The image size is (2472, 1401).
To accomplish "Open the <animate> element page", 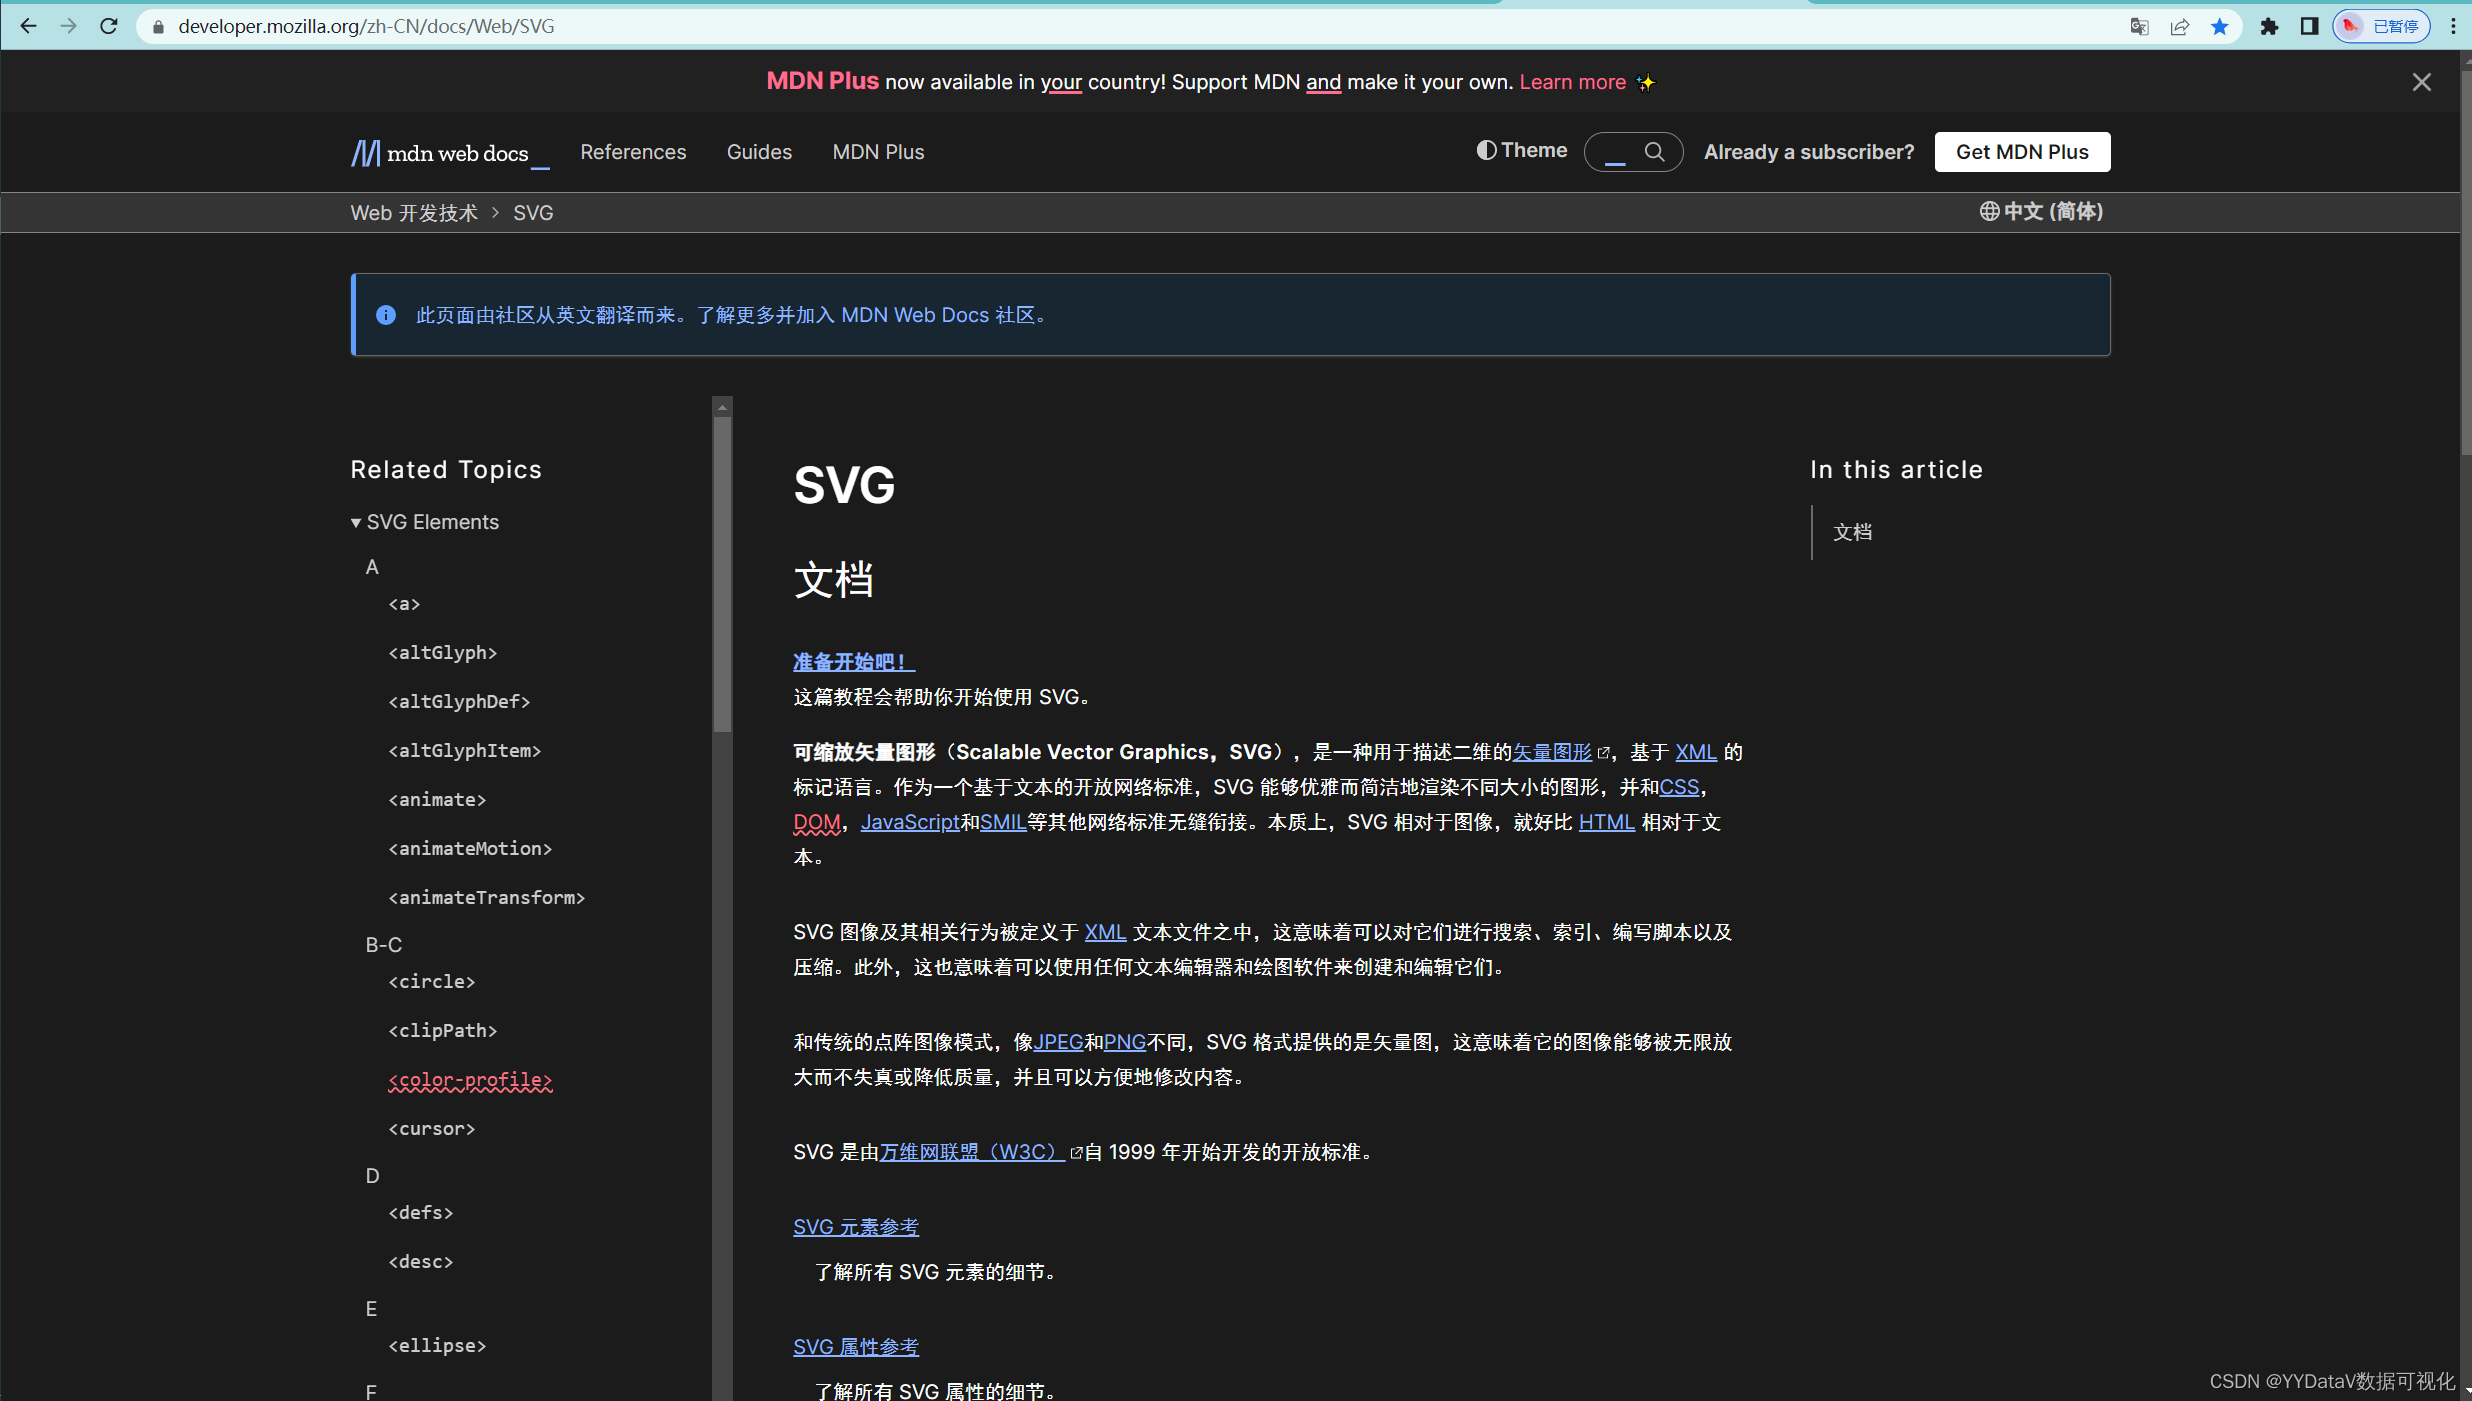I will 437,800.
